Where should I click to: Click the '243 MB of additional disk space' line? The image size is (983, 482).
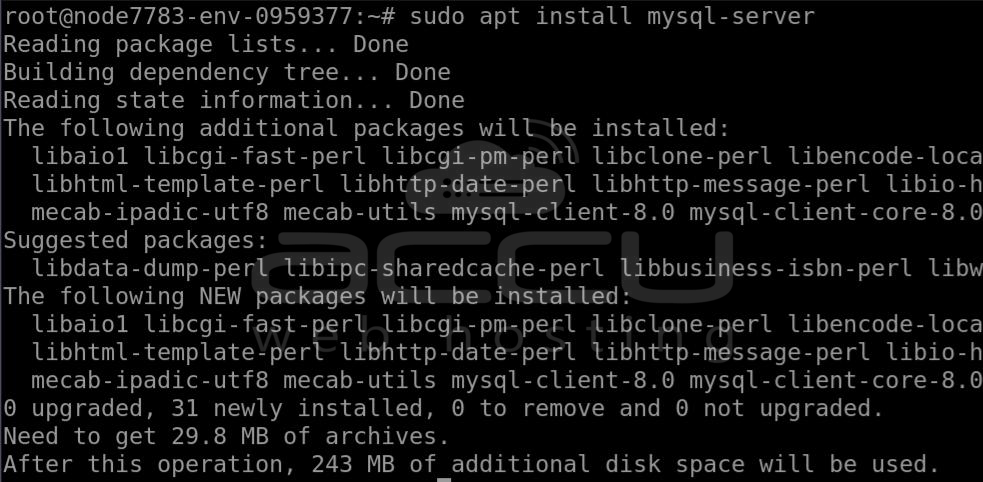470,465
